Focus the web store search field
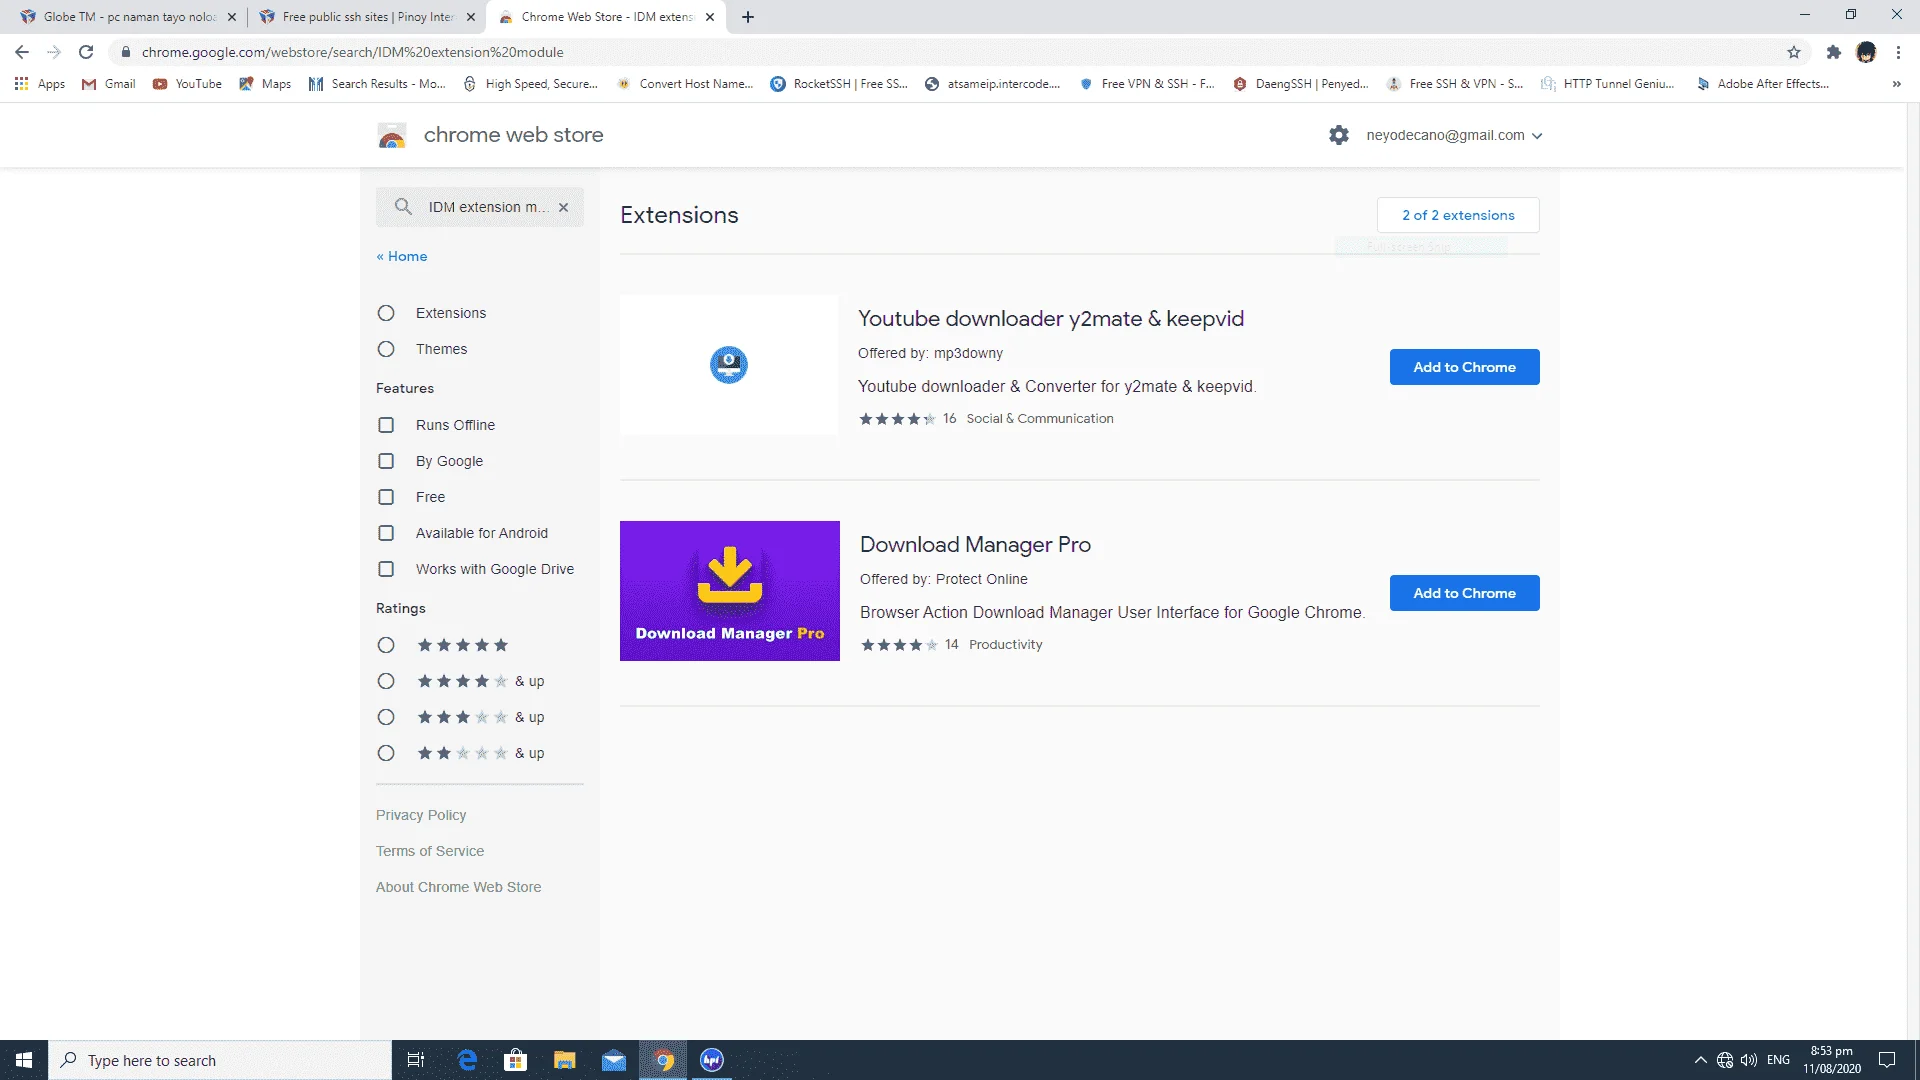Viewport: 1920px width, 1080px height. (480, 207)
